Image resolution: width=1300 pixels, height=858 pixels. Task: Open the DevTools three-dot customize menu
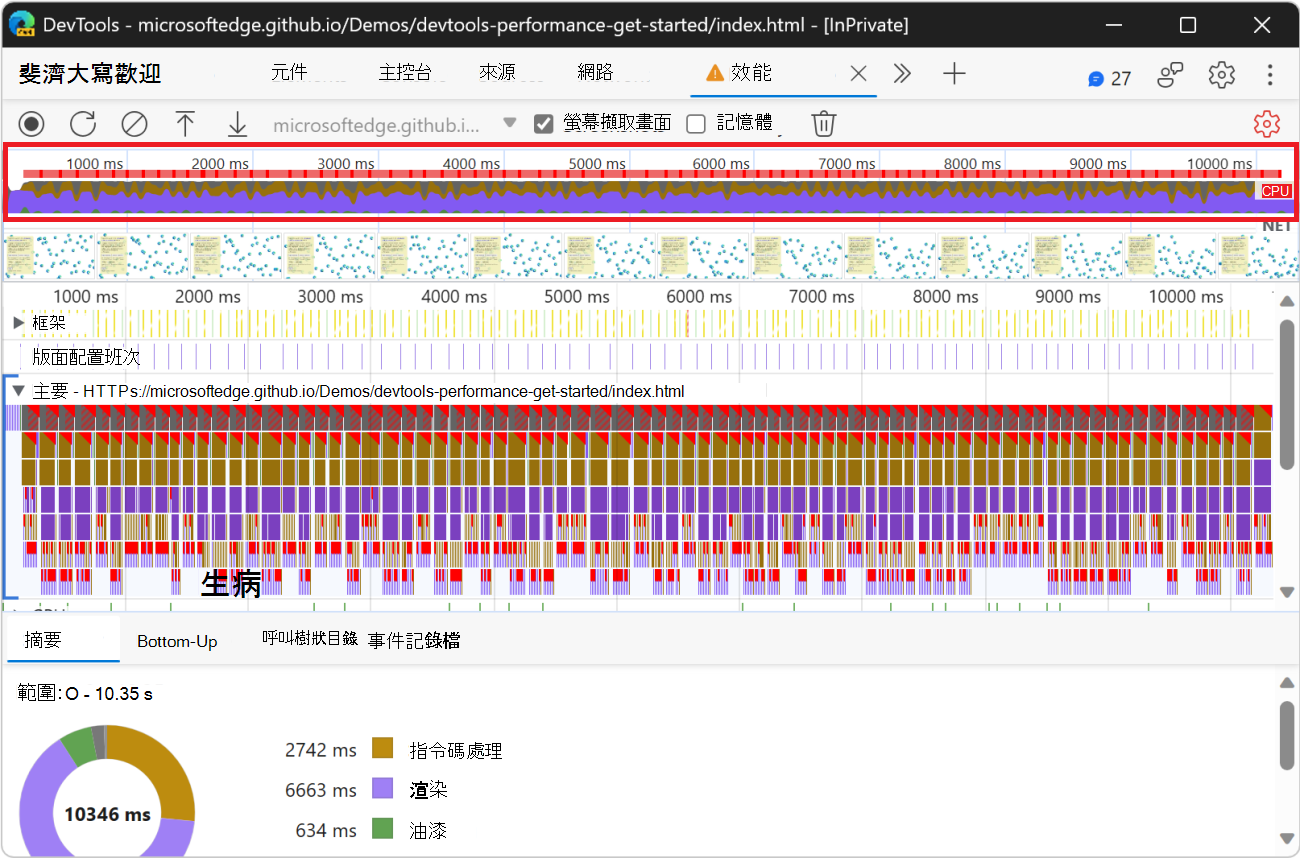pyautogui.click(x=1270, y=75)
